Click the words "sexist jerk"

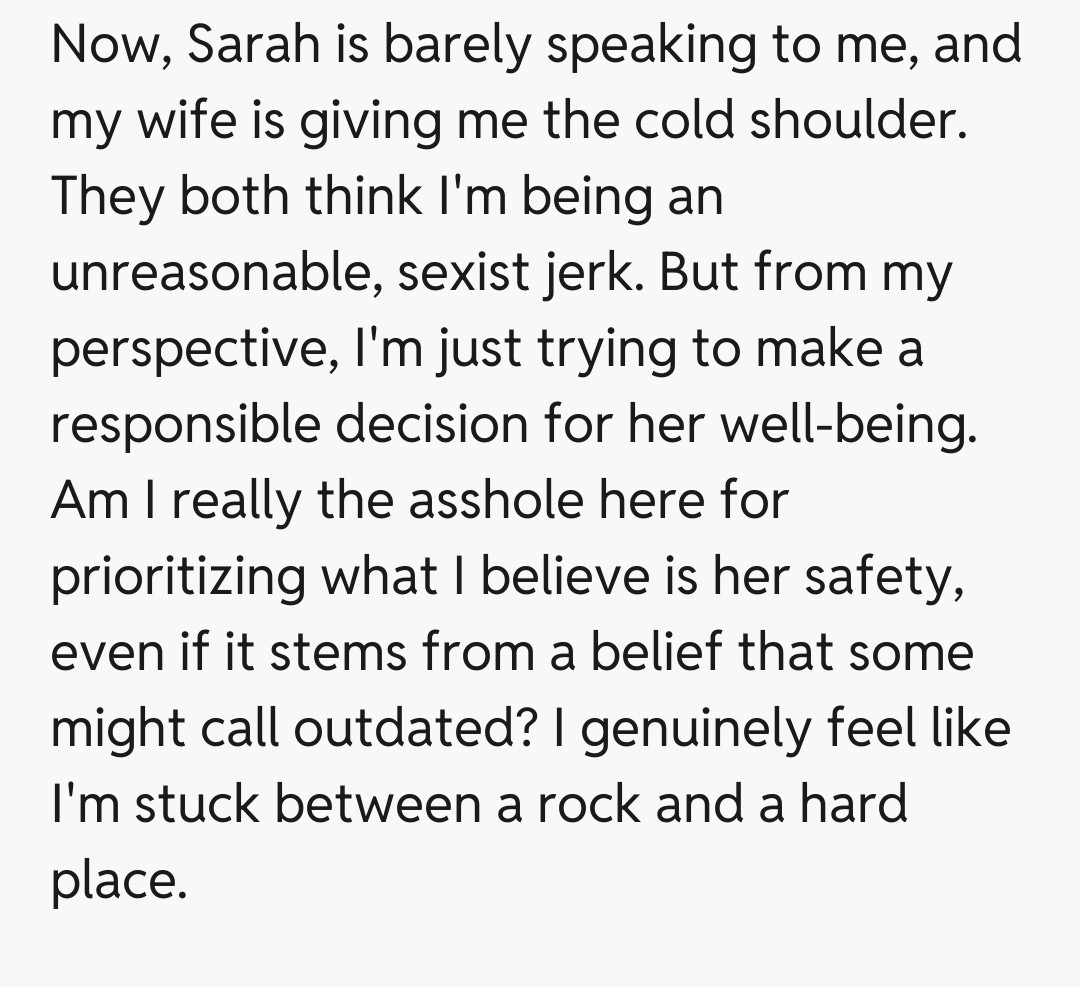click(x=524, y=274)
